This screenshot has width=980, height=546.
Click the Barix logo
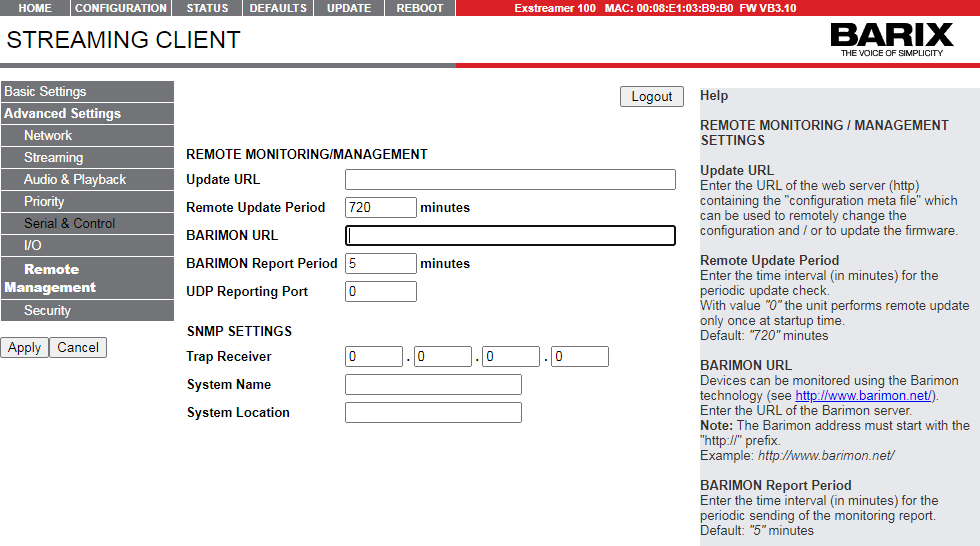891,39
